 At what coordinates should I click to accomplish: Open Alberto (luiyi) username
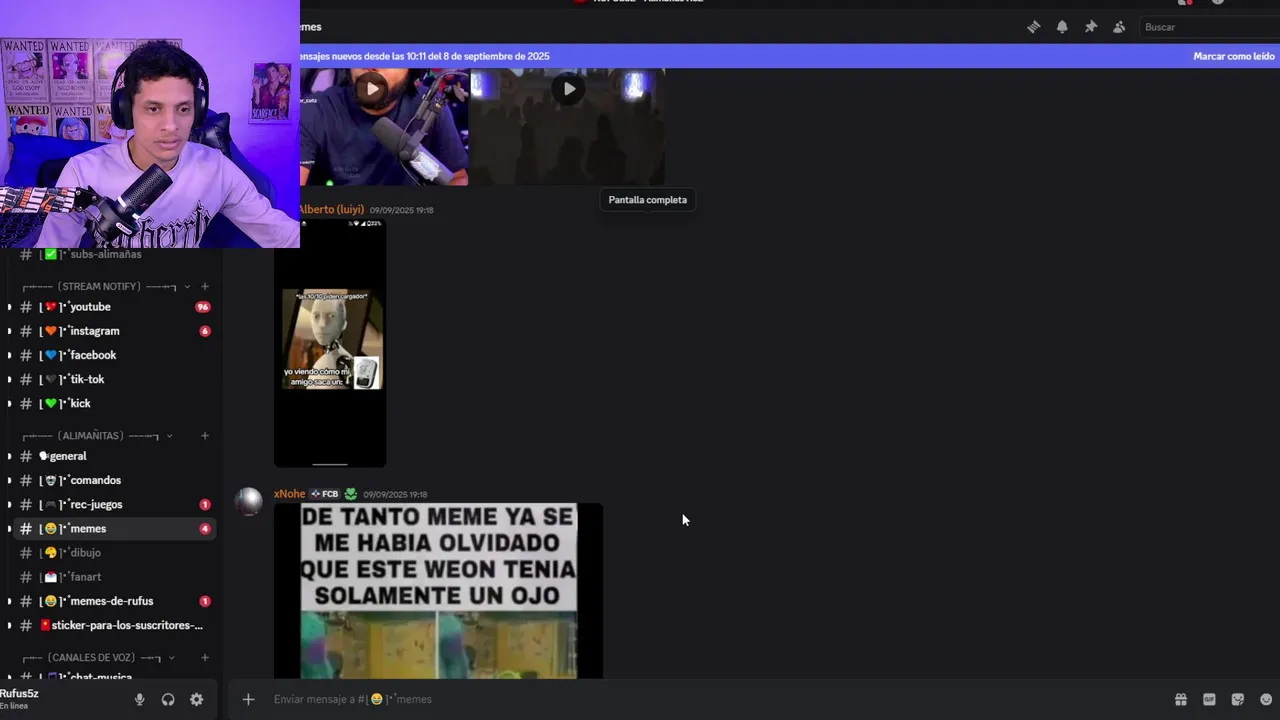click(x=331, y=210)
